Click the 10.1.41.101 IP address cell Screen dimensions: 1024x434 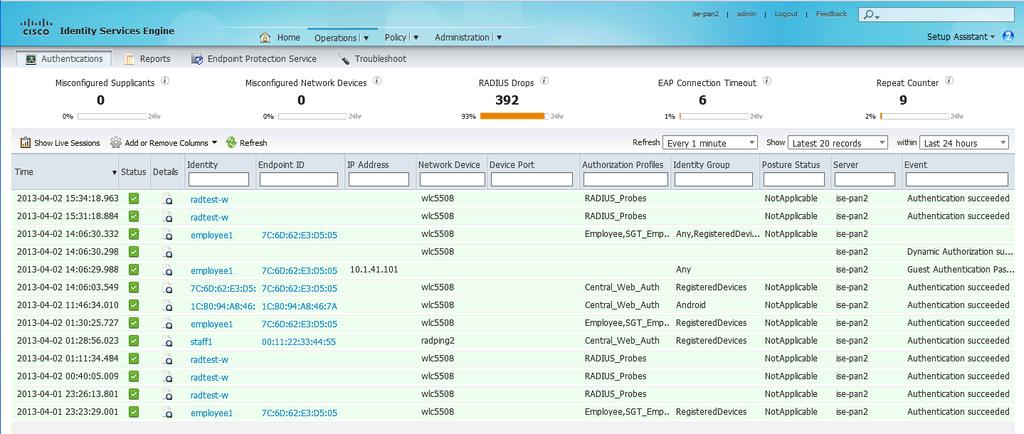pyautogui.click(x=374, y=270)
